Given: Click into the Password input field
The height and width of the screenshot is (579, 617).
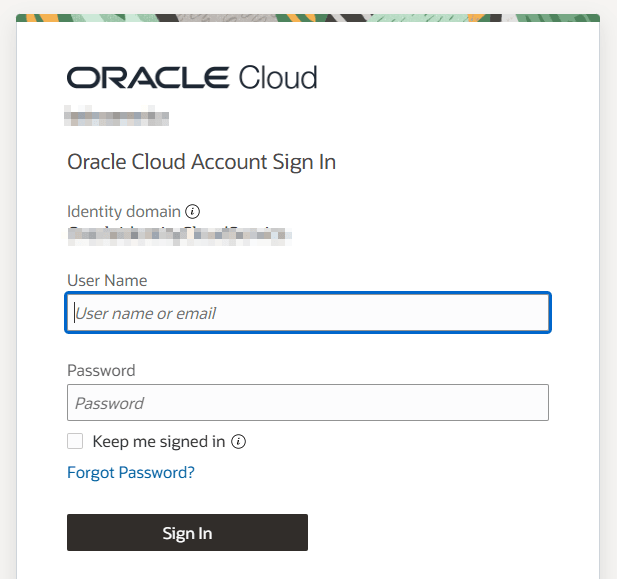Looking at the screenshot, I should tap(308, 403).
